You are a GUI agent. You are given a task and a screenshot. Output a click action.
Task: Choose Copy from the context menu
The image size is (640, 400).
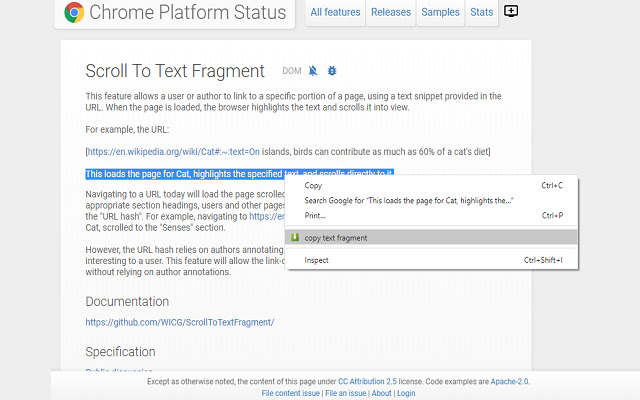point(314,185)
